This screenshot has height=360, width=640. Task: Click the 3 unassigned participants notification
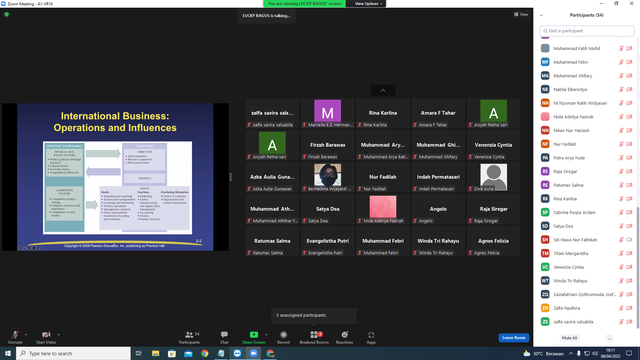313,316
